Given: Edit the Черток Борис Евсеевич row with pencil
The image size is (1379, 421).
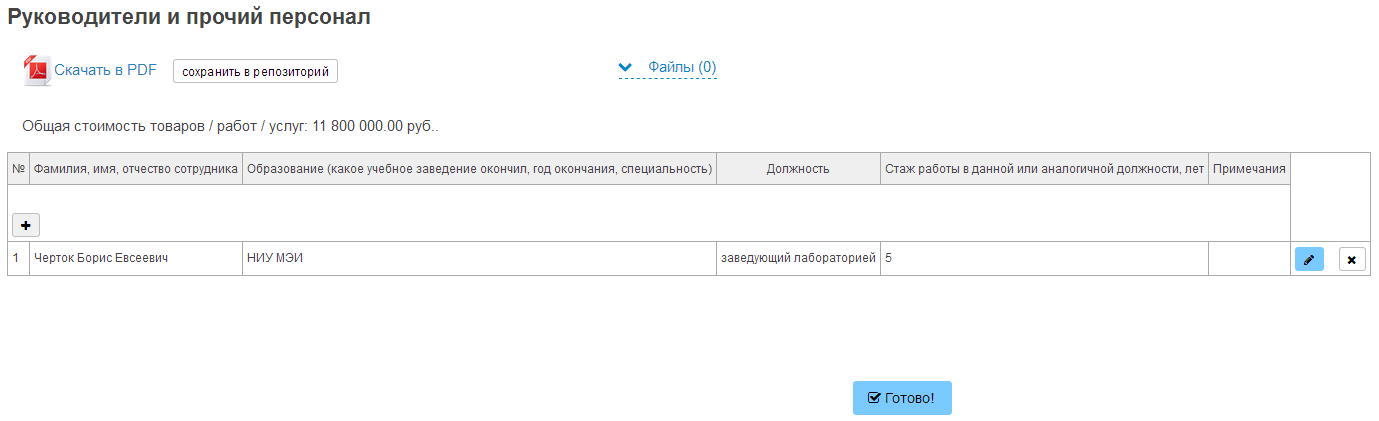Looking at the screenshot, I should [x=1309, y=260].
